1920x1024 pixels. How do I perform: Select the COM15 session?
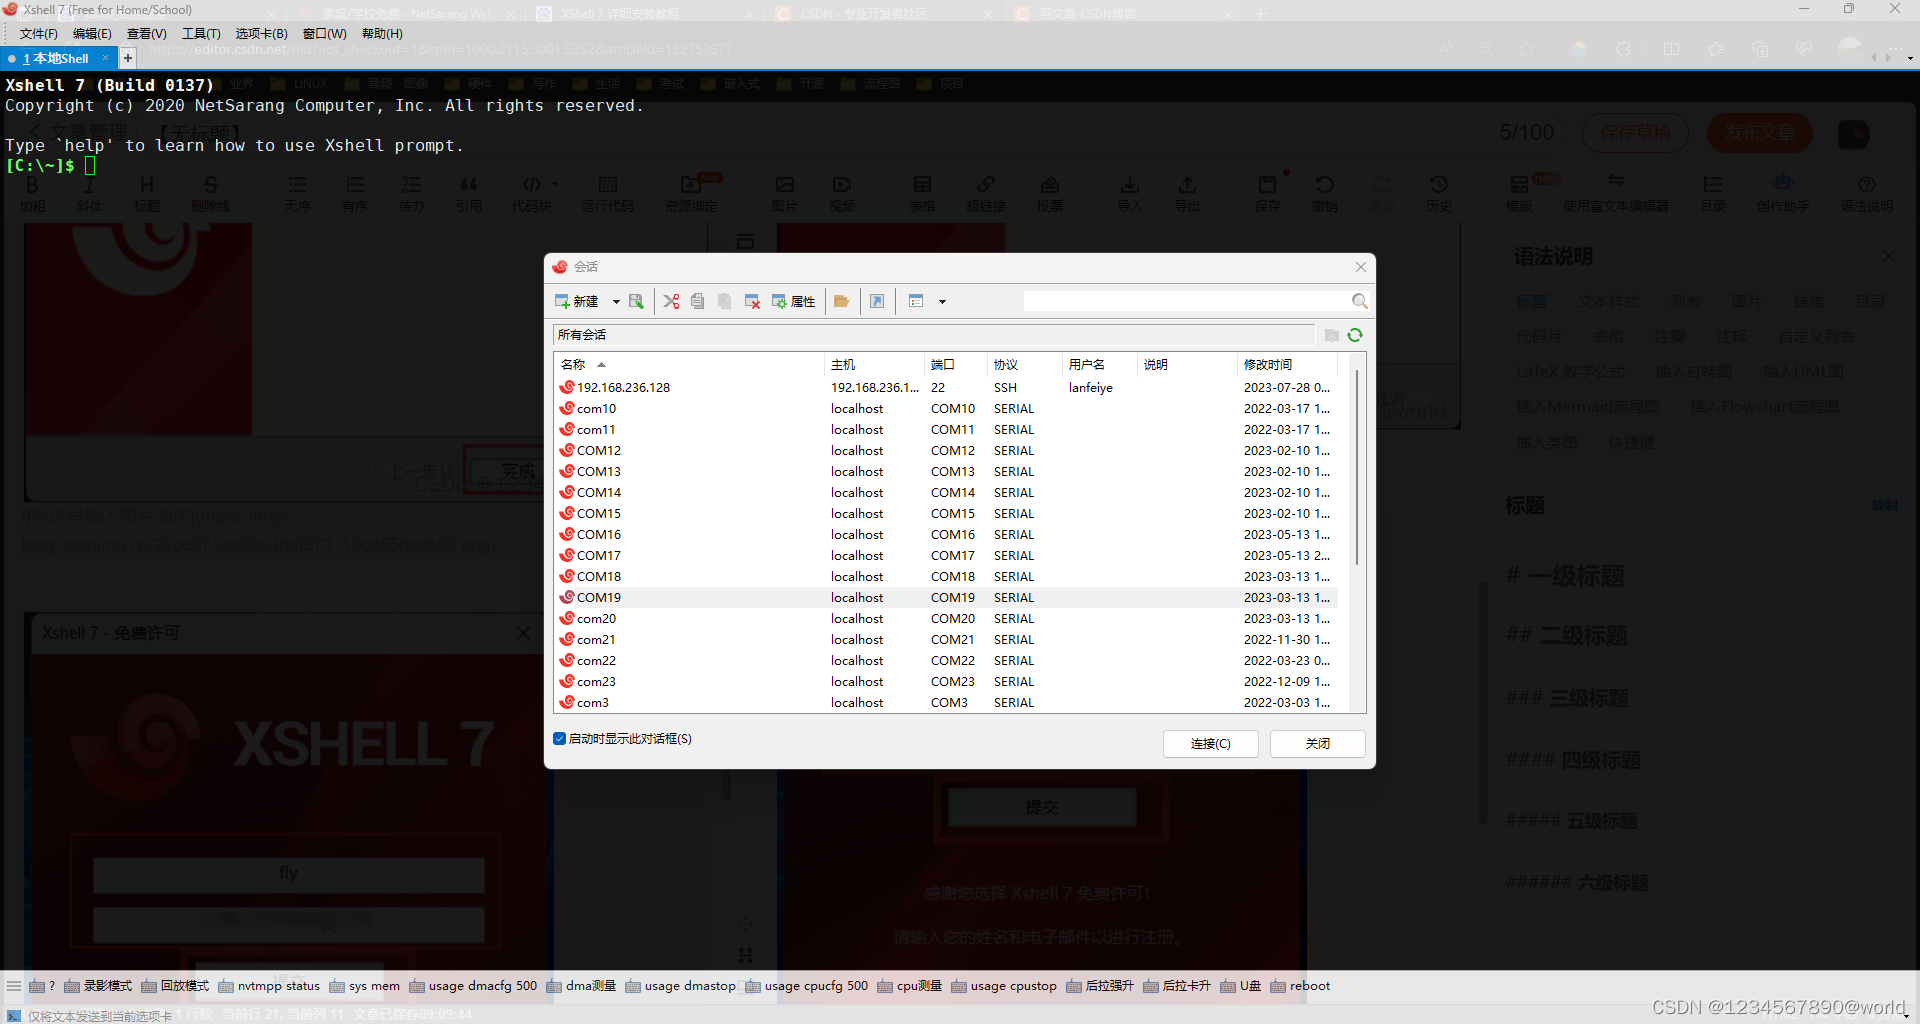click(x=946, y=513)
